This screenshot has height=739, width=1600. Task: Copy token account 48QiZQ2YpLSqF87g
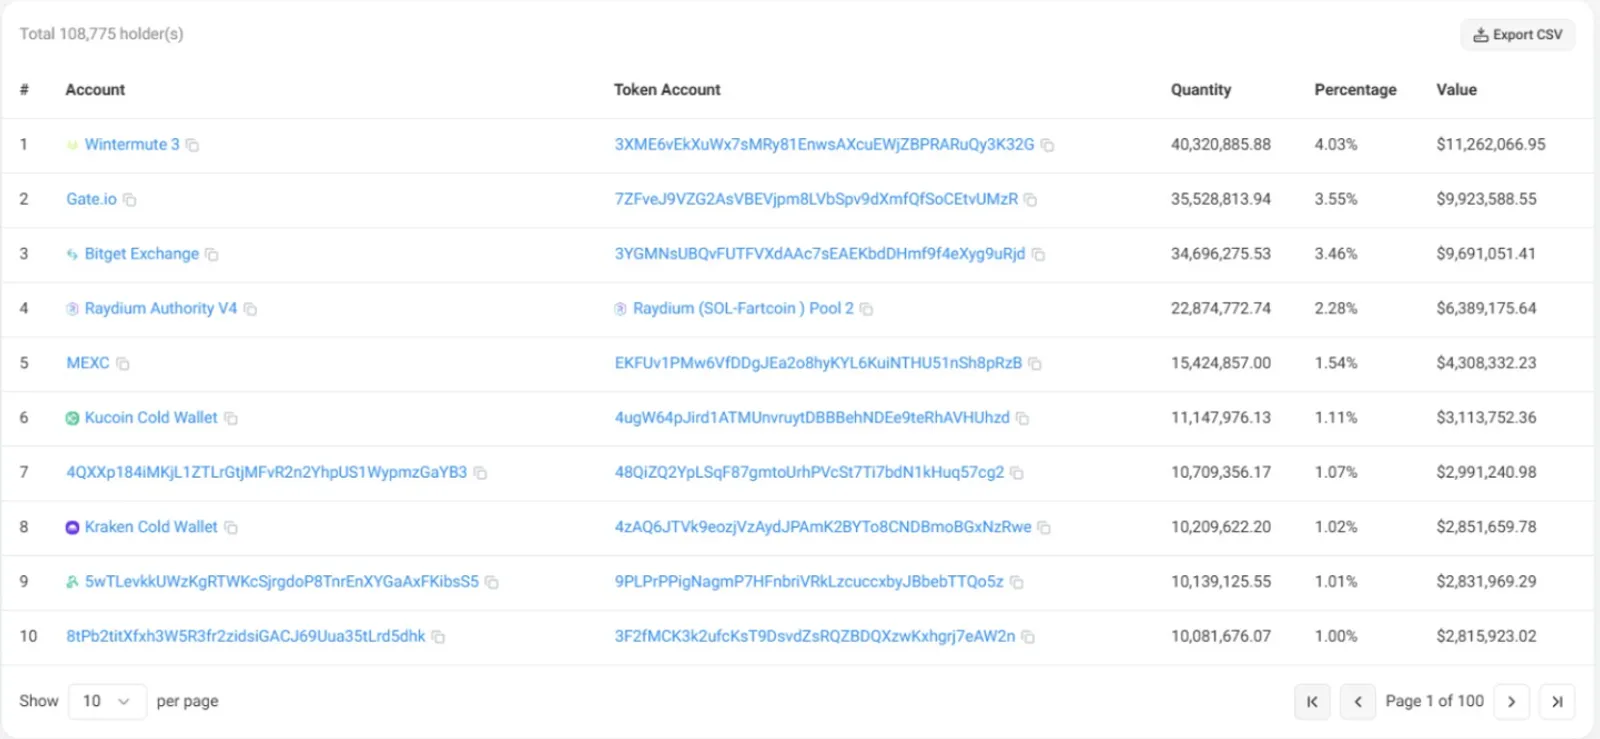click(x=1016, y=473)
